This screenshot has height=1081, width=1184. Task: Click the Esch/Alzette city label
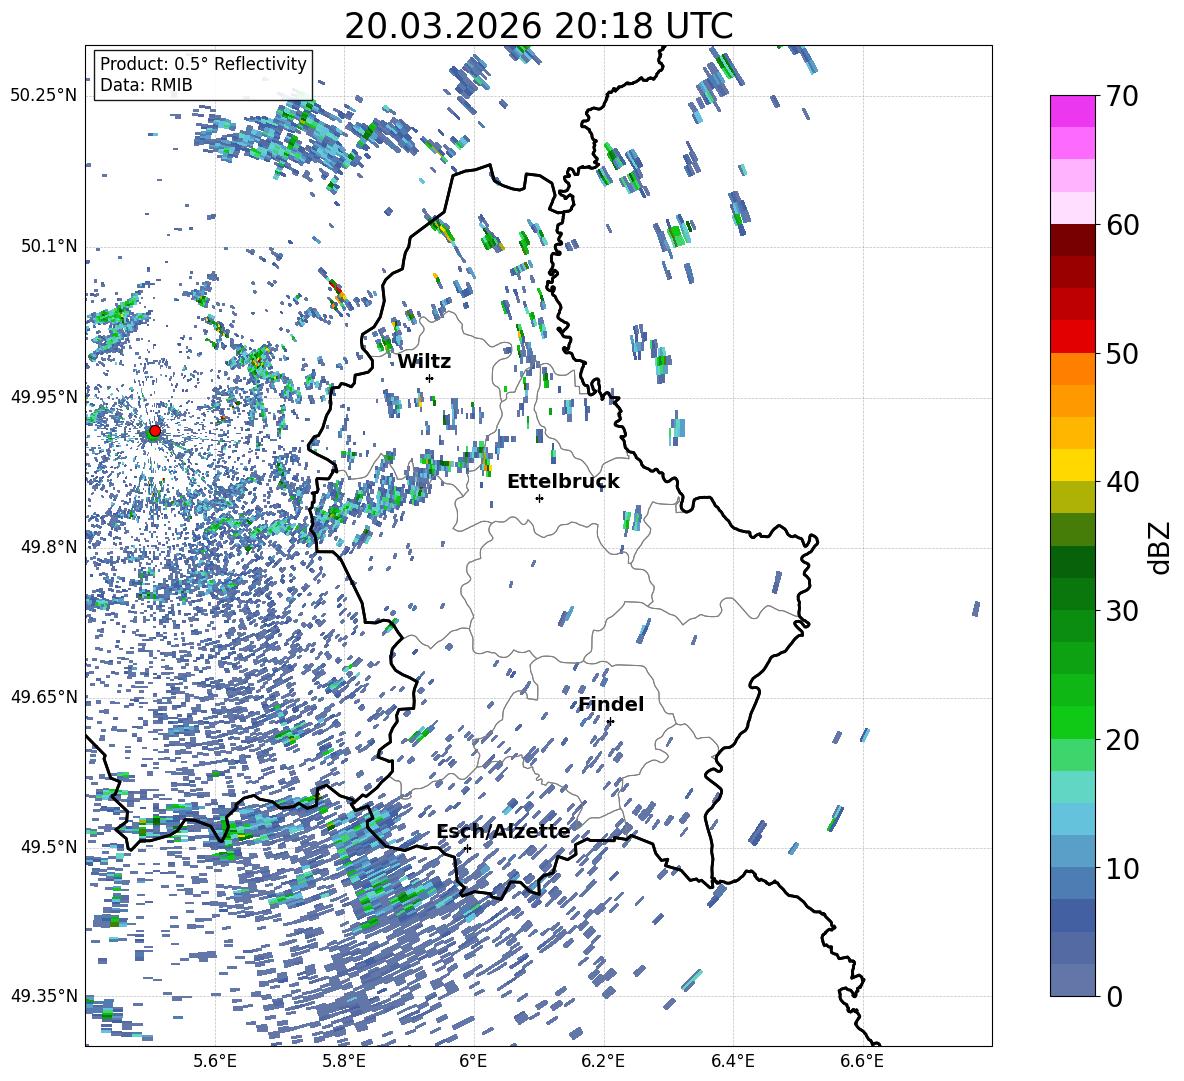click(x=503, y=832)
